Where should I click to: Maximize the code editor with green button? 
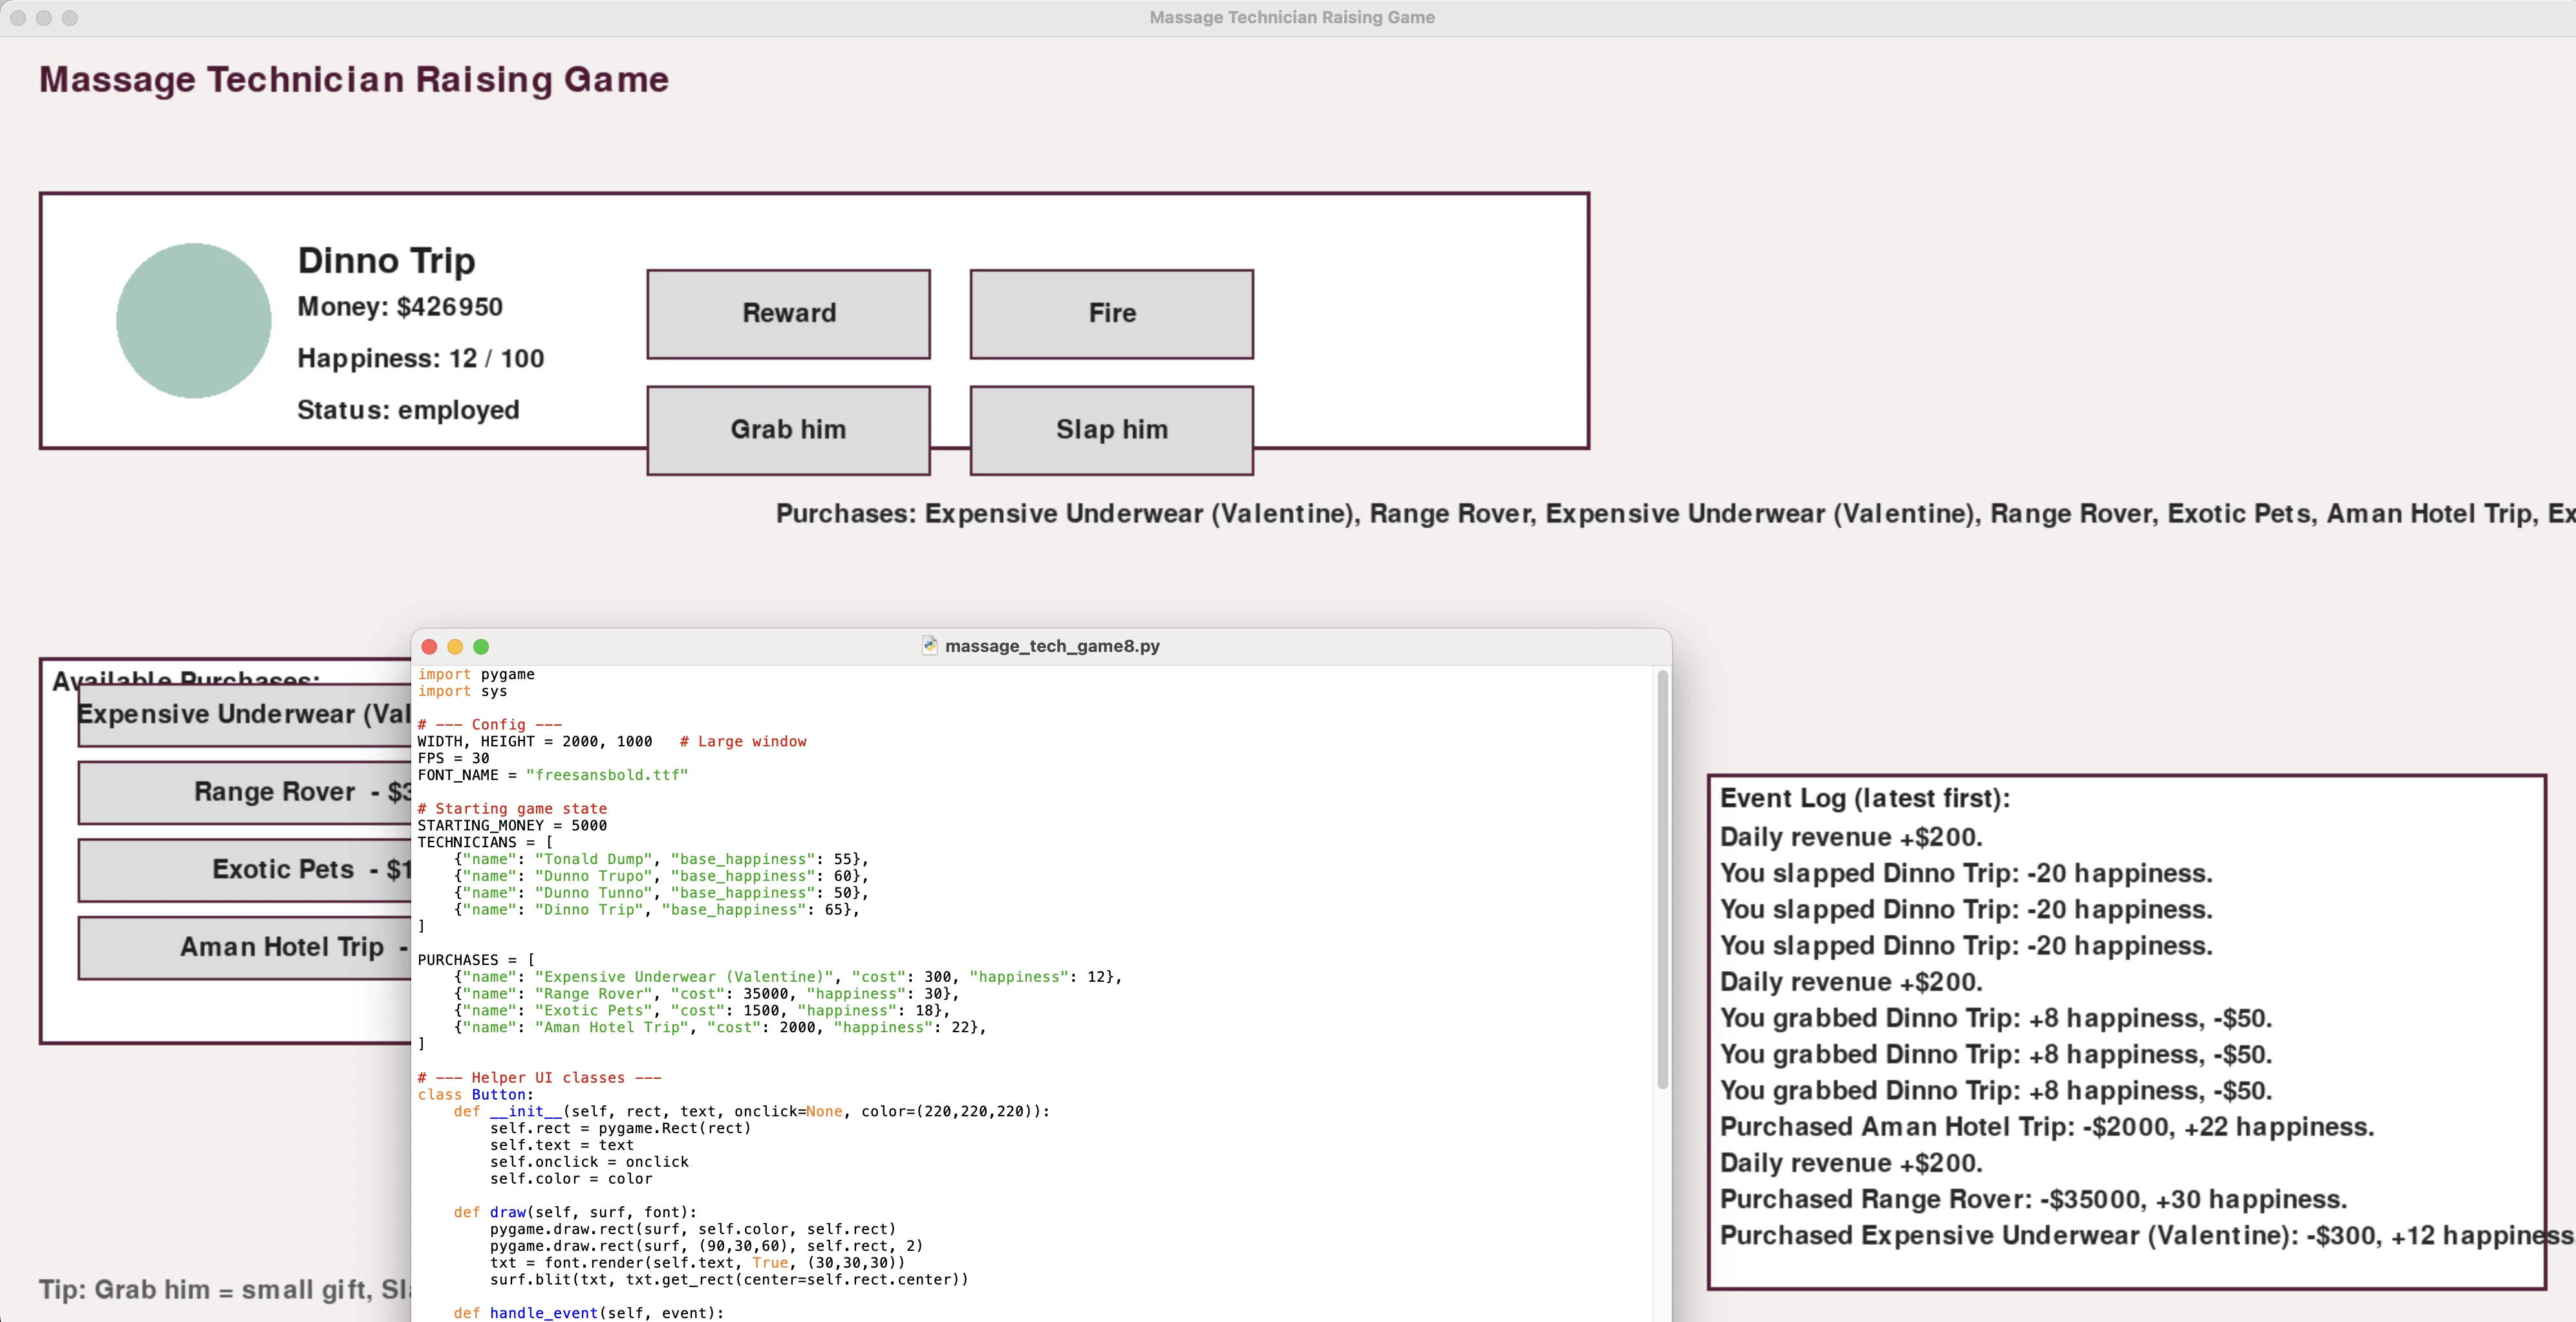click(481, 647)
